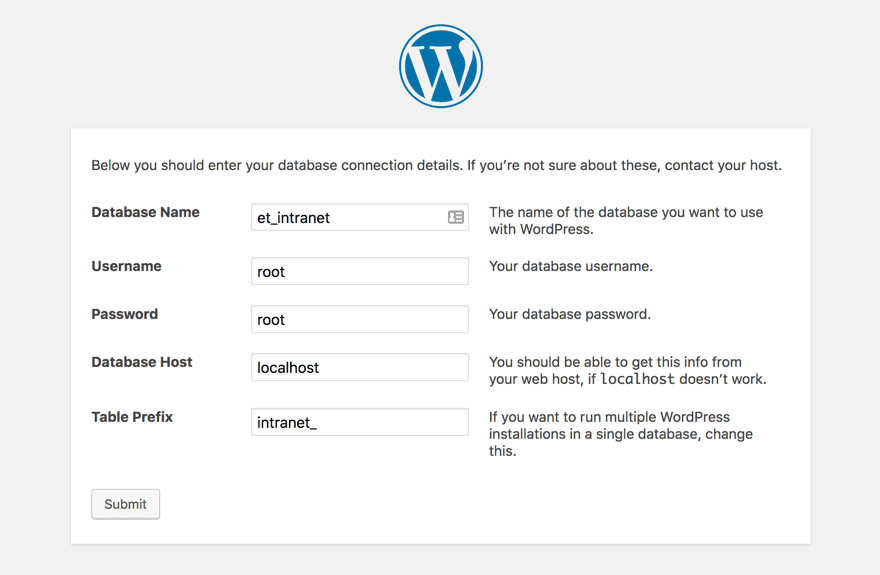Screen dimensions: 880x575
Task: Click the 'Your database username.' help text
Action: [x=570, y=266]
